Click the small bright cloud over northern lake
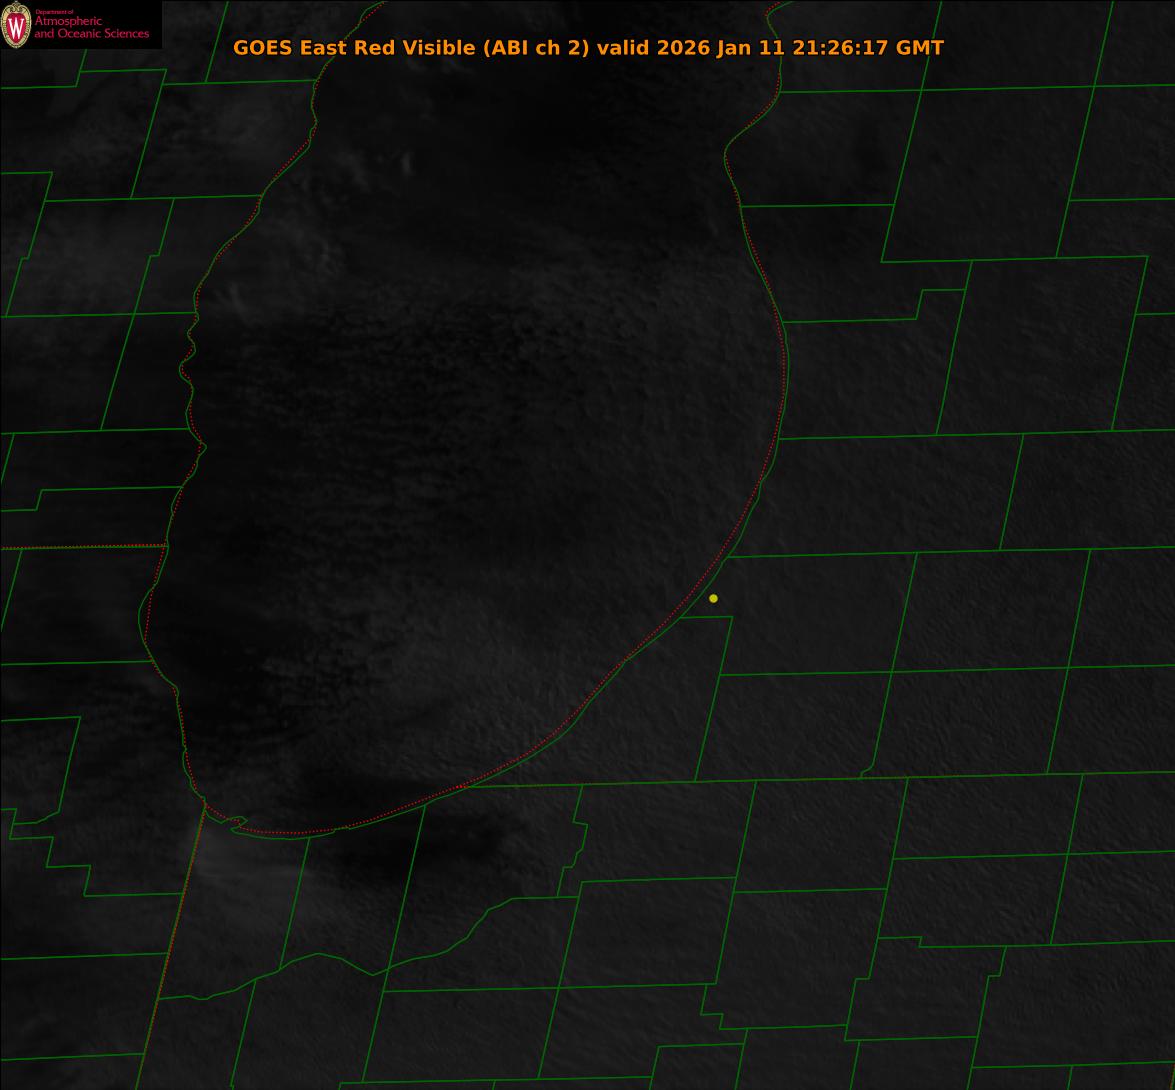The height and width of the screenshot is (1090, 1175). pyautogui.click(x=407, y=162)
